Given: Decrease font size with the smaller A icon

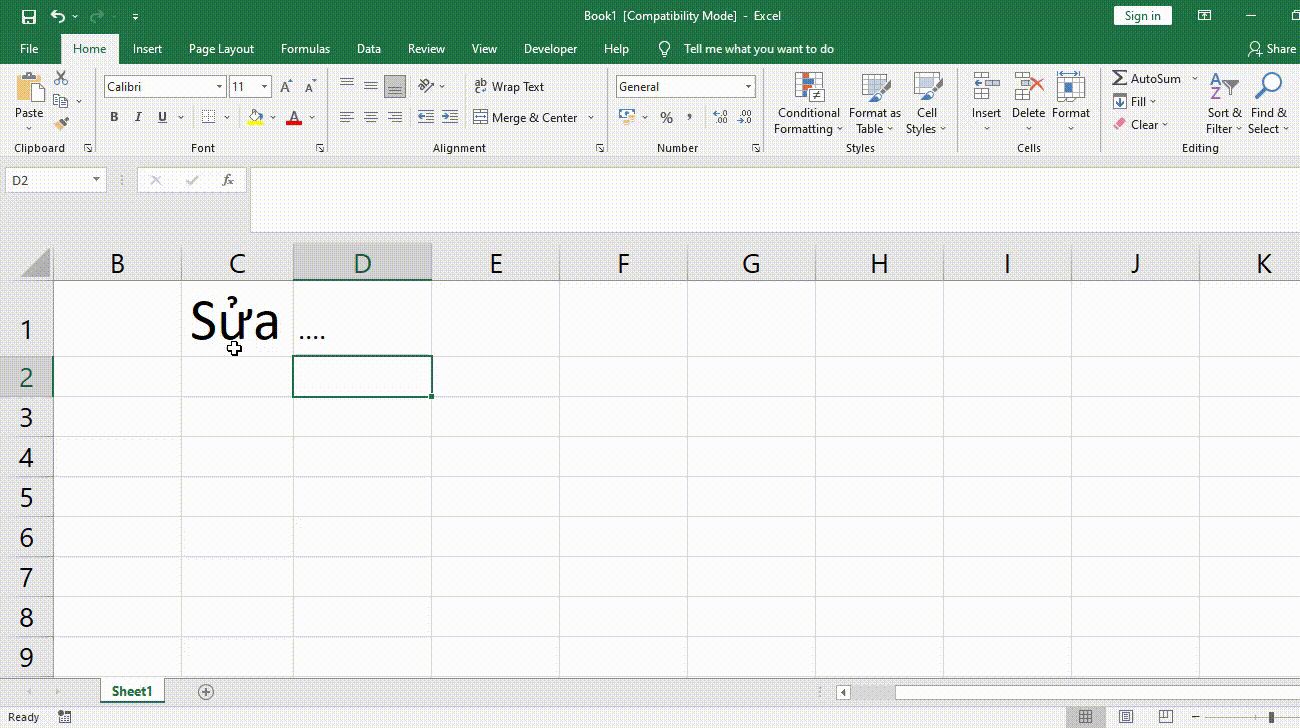Looking at the screenshot, I should [310, 87].
